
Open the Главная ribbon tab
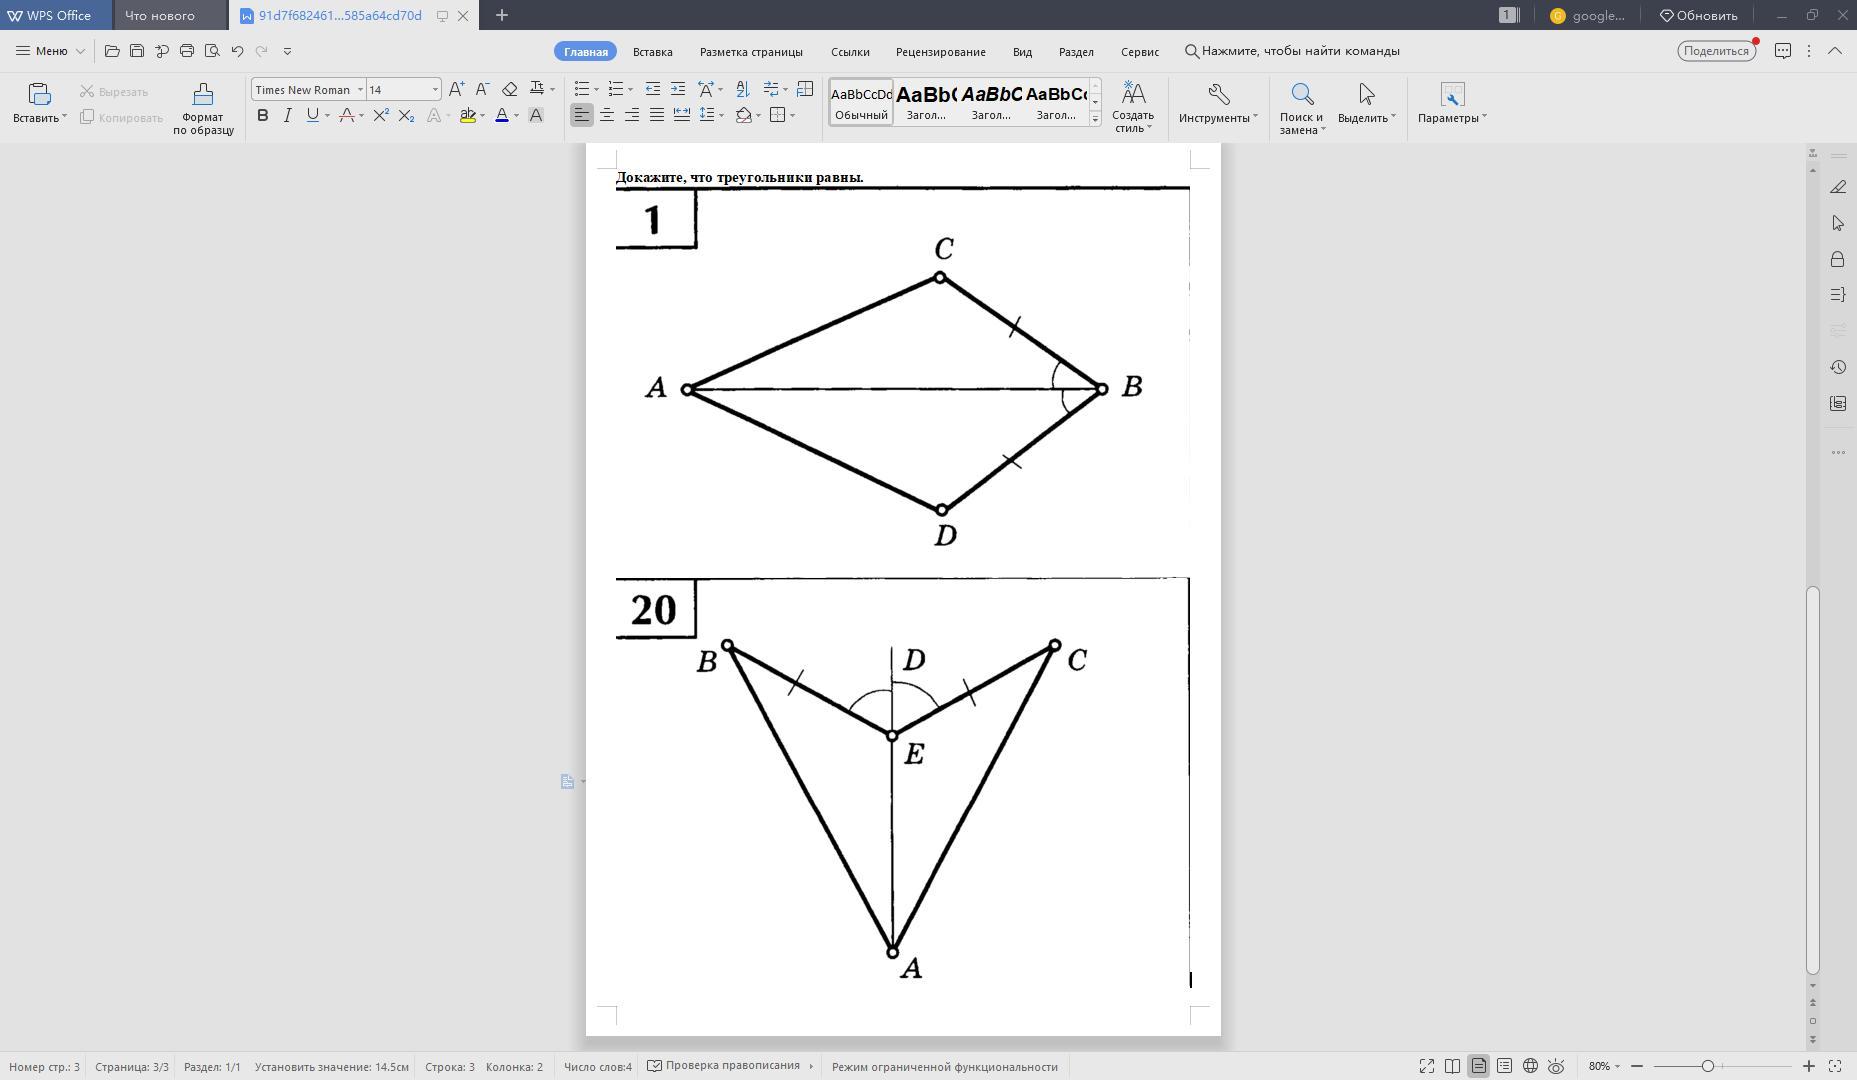(585, 51)
